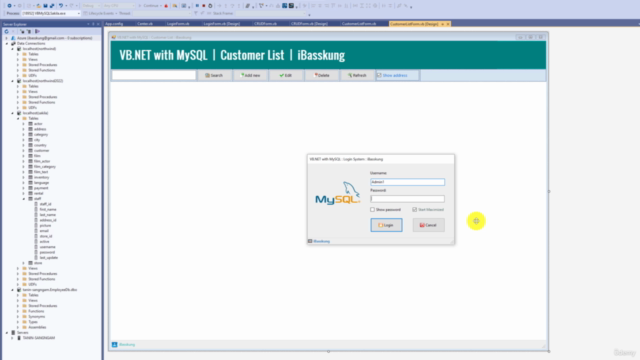Click the Undo icon in main toolbar
Image resolution: width=640 pixels, height=360 pixels.
pyautogui.click(x=61, y=6)
